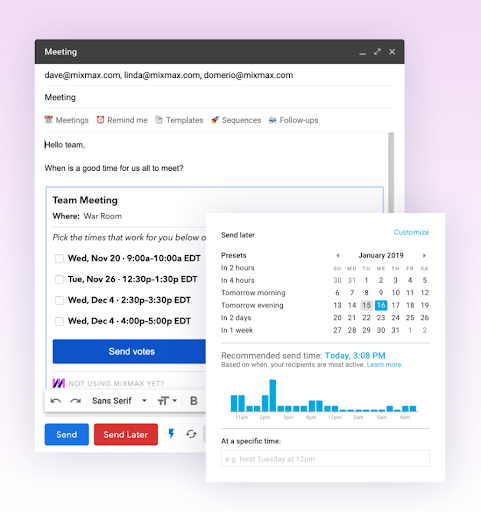Select January 15 in the calendar

pyautogui.click(x=366, y=305)
